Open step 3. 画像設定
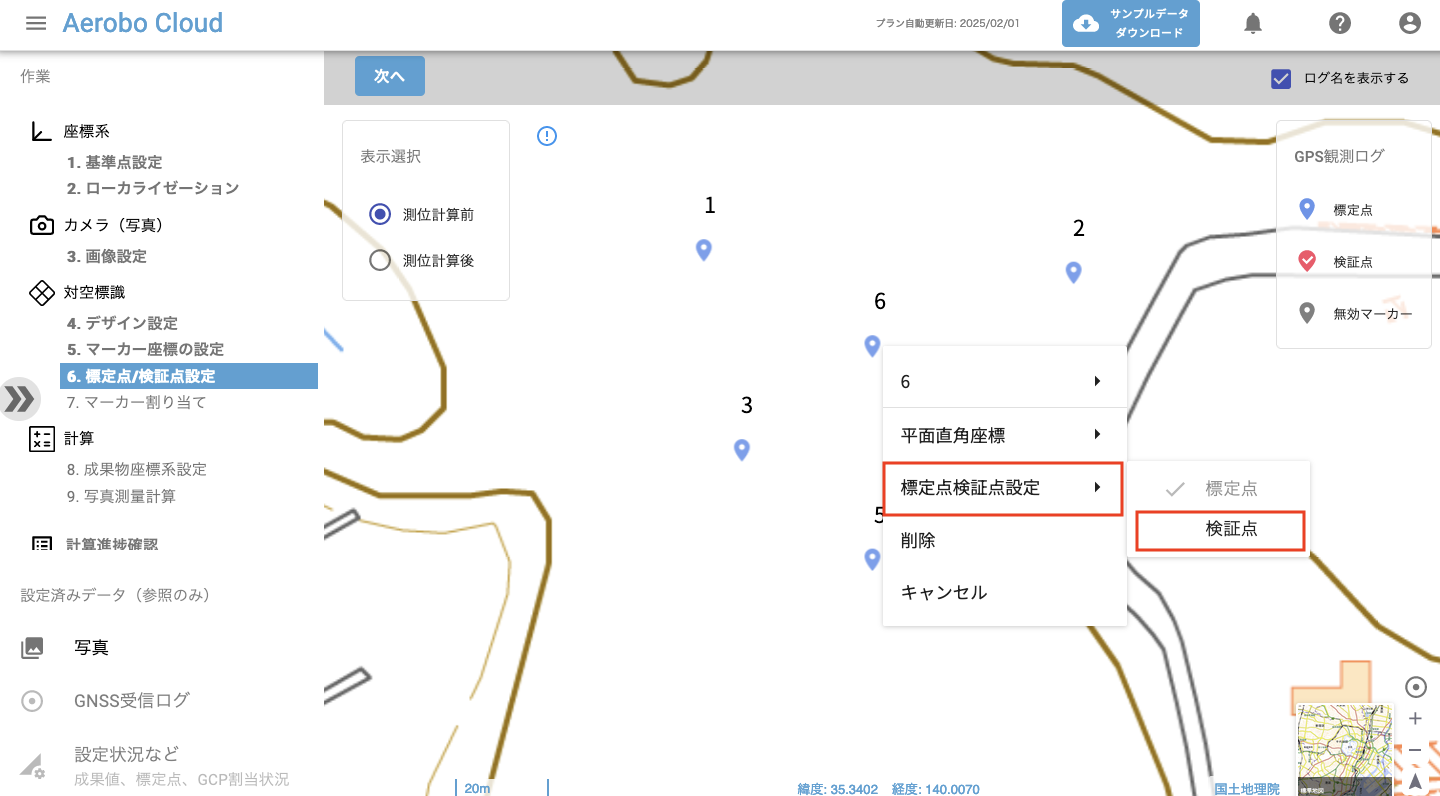The height and width of the screenshot is (796, 1440). click(x=107, y=256)
